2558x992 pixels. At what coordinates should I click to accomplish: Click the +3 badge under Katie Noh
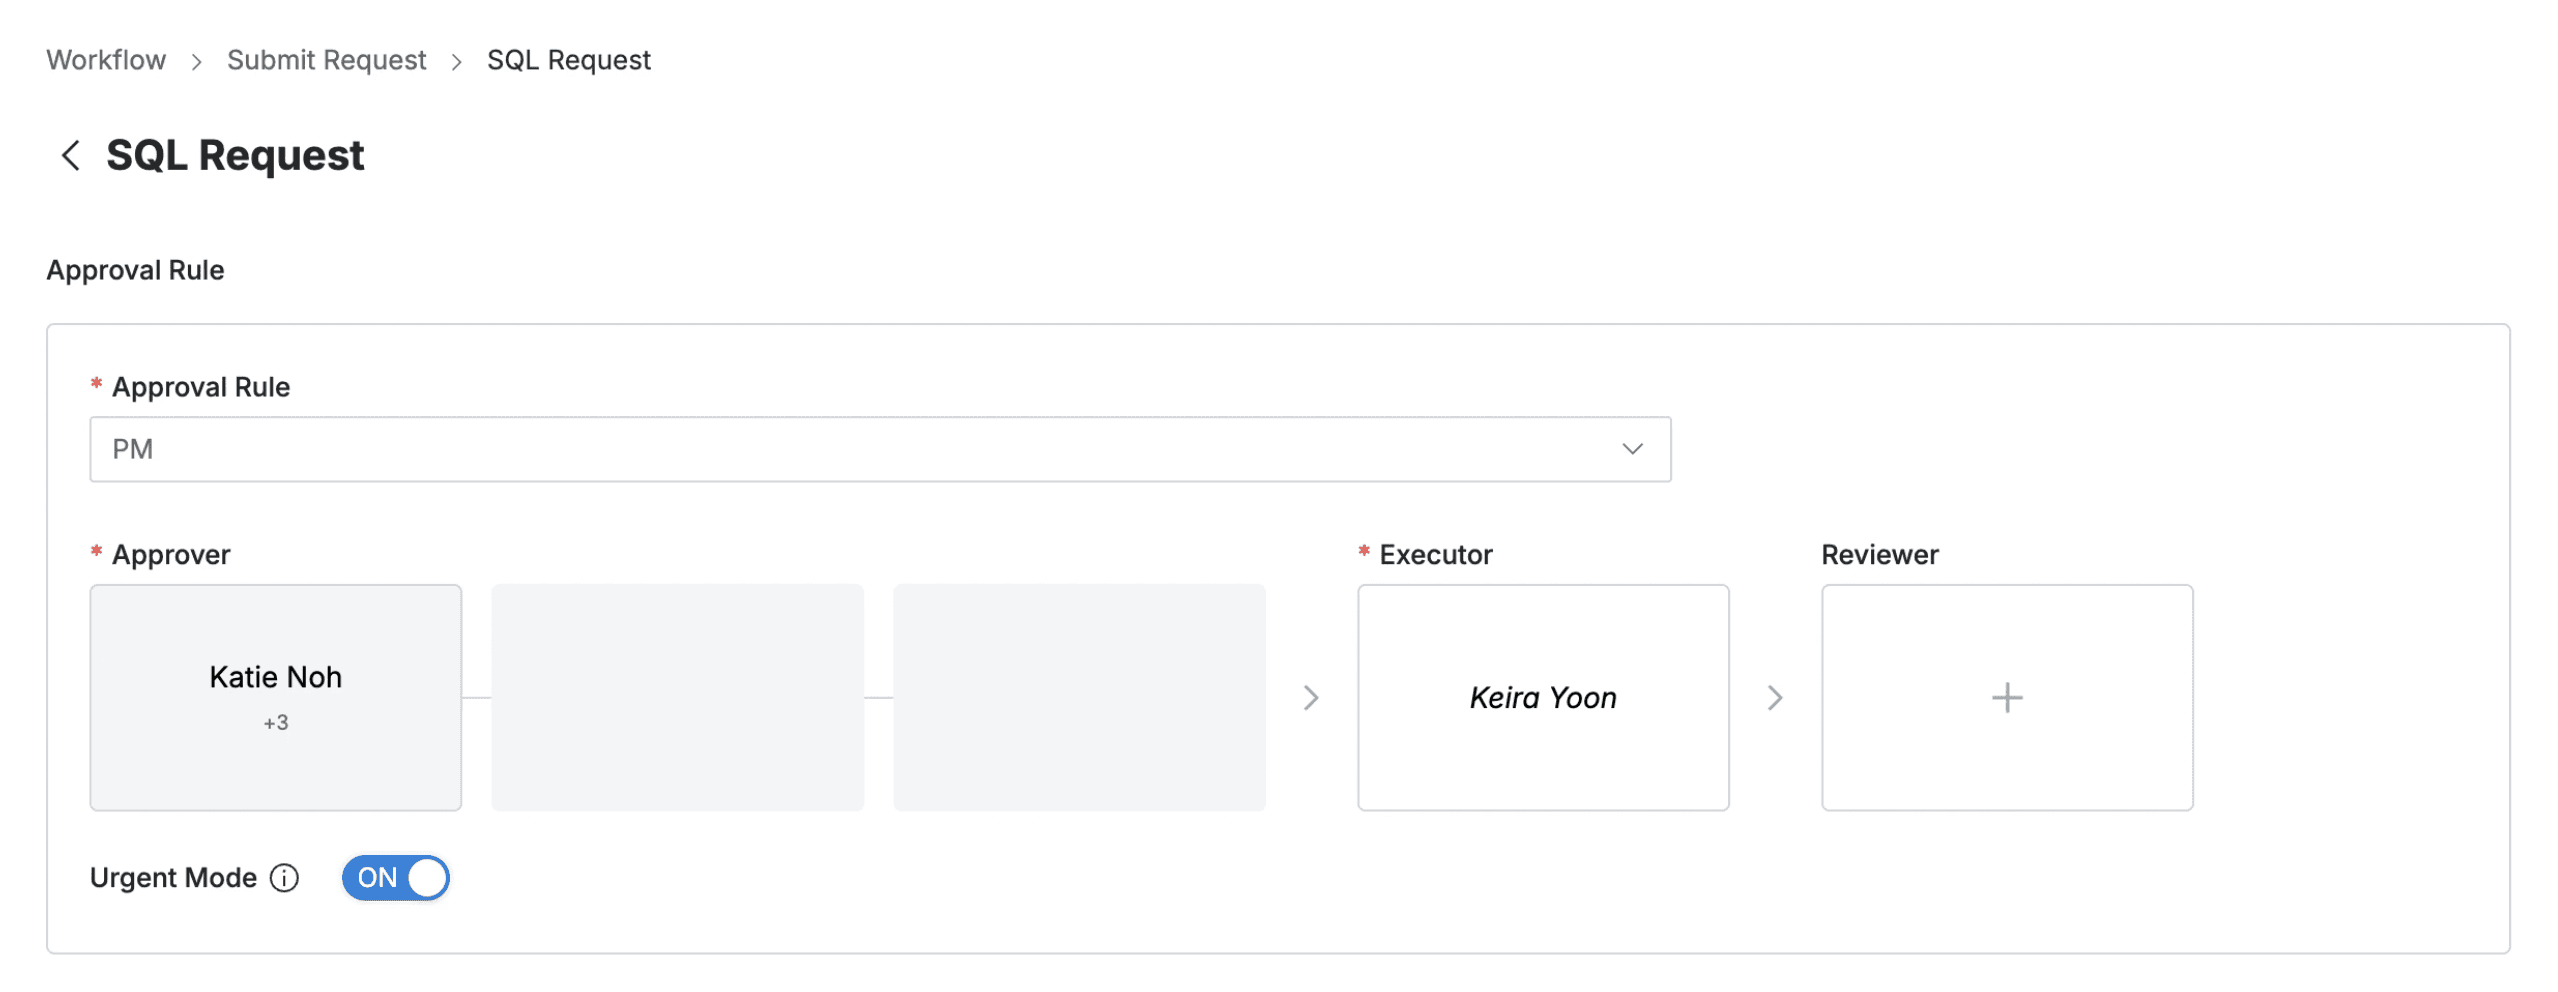pos(274,720)
